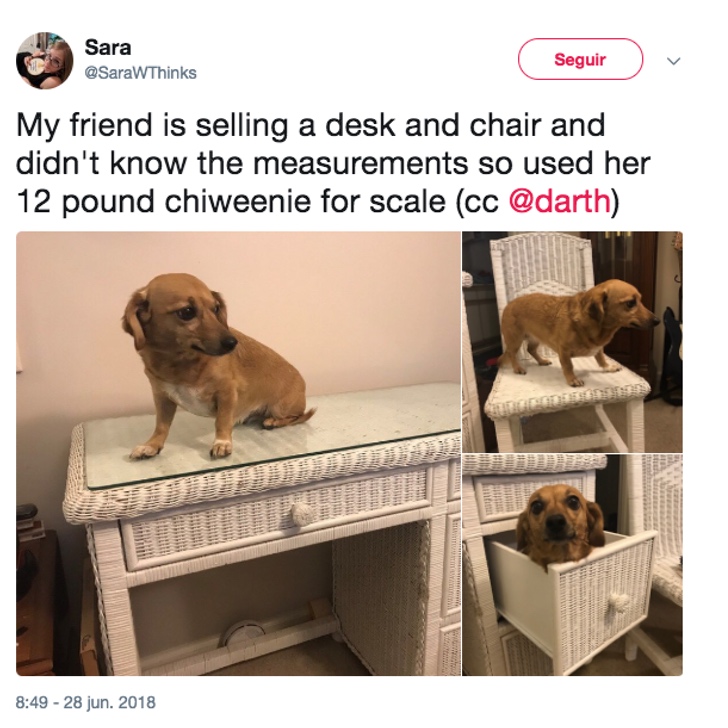Image resolution: width=728 pixels, height=728 pixels.
Task: Click the tweet text about the chiweenie
Action: point(333,163)
